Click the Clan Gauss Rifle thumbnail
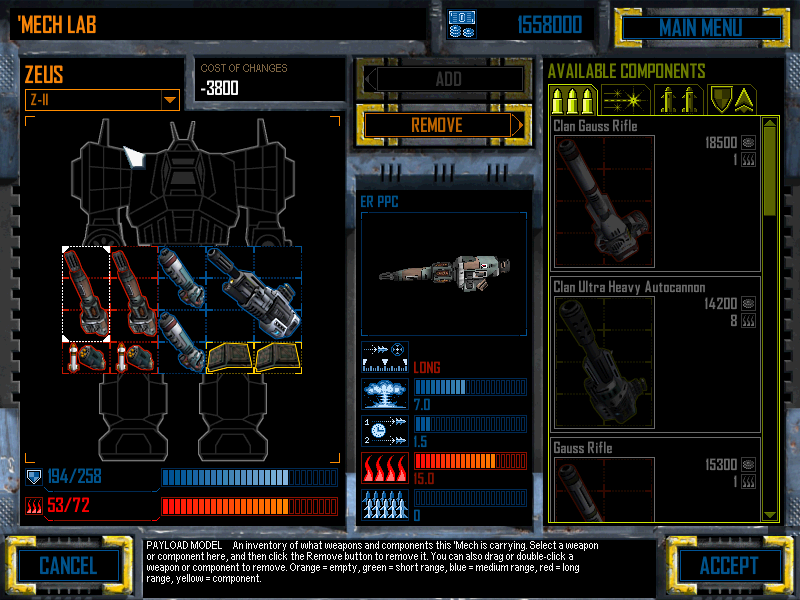 coord(604,202)
